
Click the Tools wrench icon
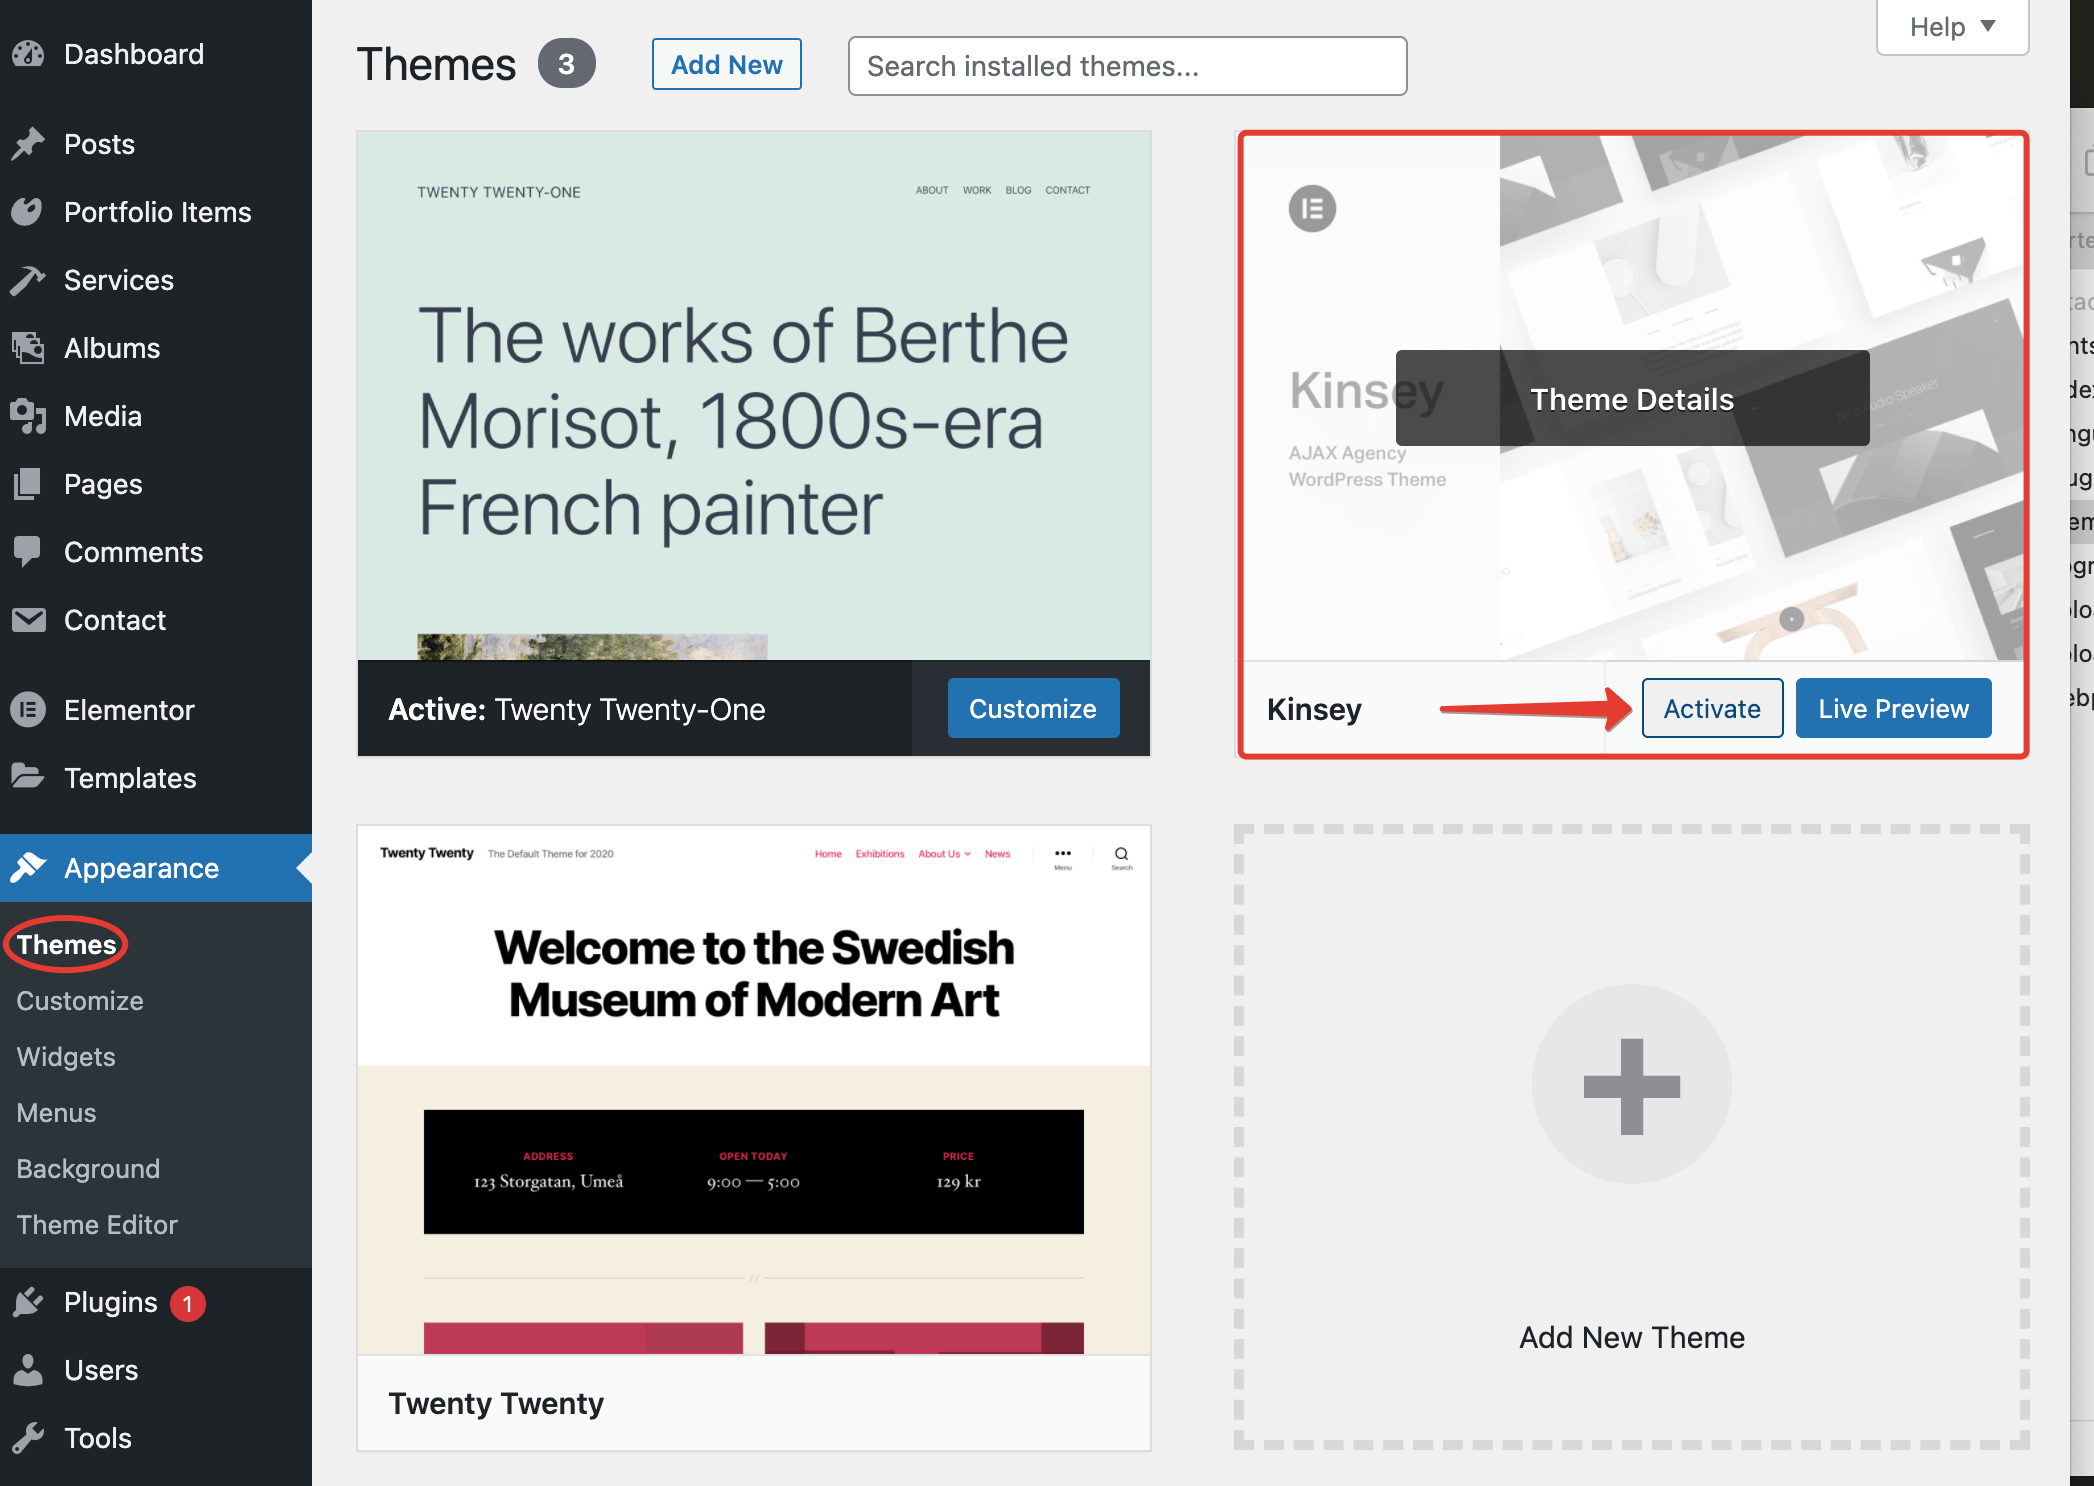(x=28, y=1438)
